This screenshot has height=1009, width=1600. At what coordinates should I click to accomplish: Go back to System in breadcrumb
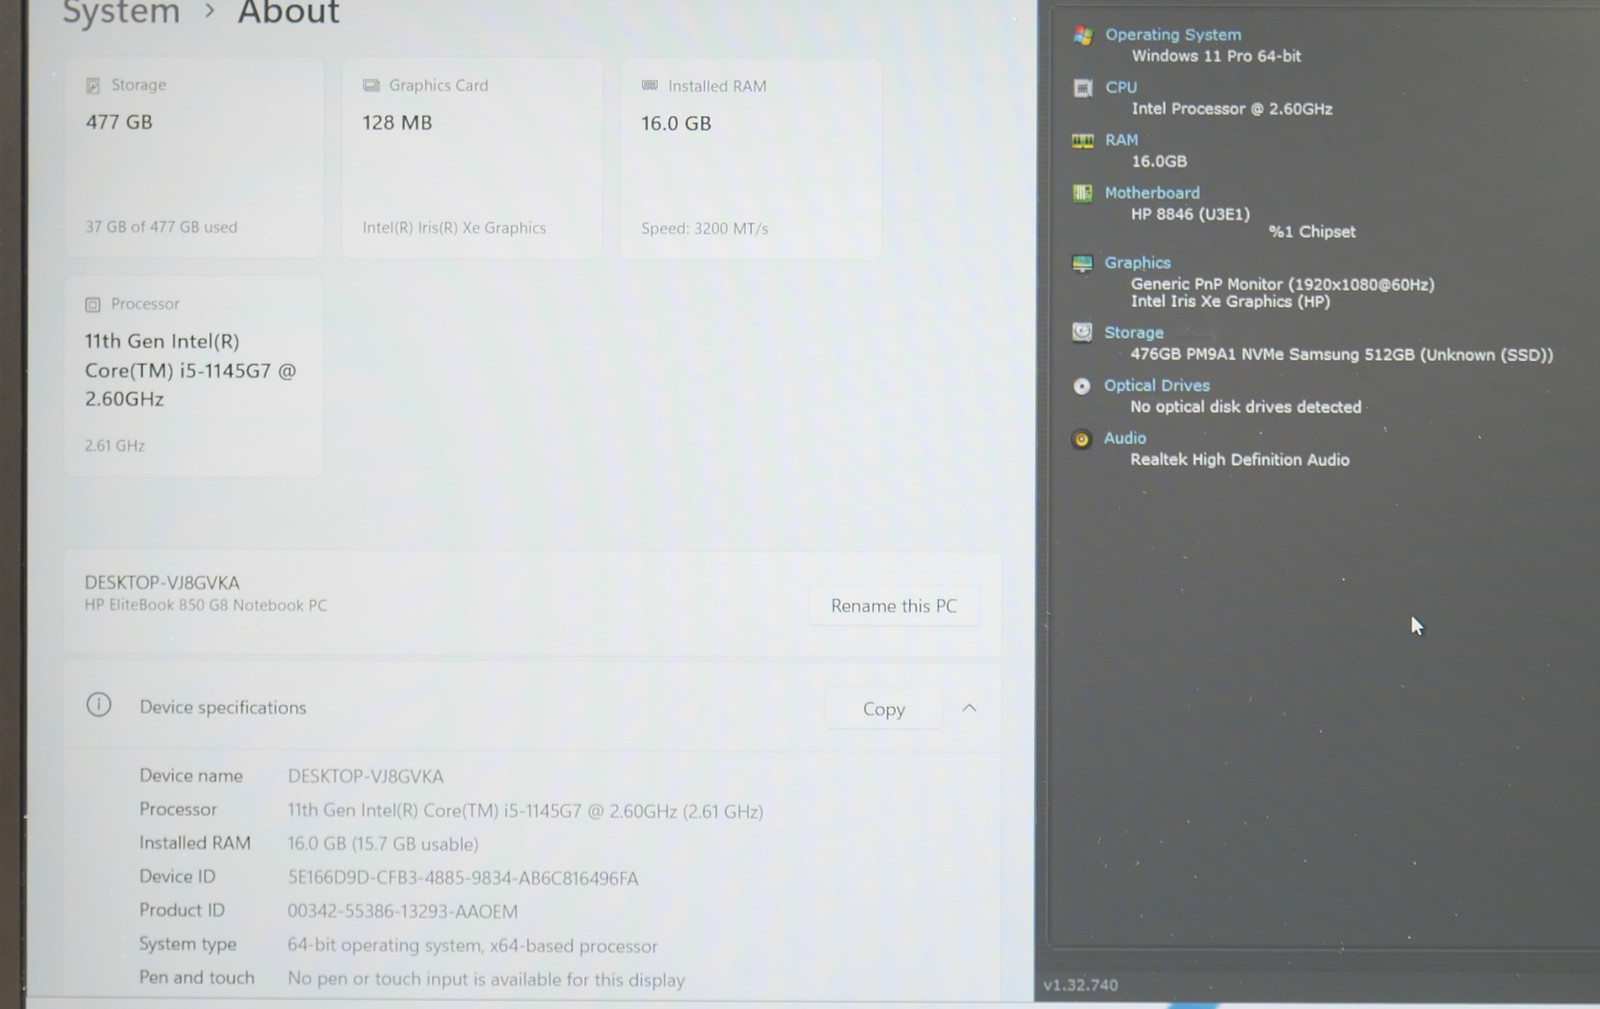pos(121,13)
